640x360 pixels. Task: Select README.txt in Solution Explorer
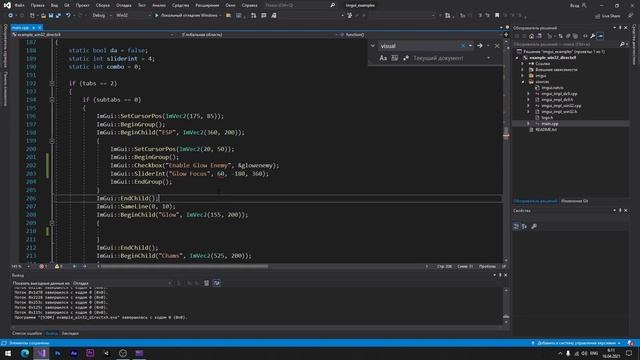545,129
